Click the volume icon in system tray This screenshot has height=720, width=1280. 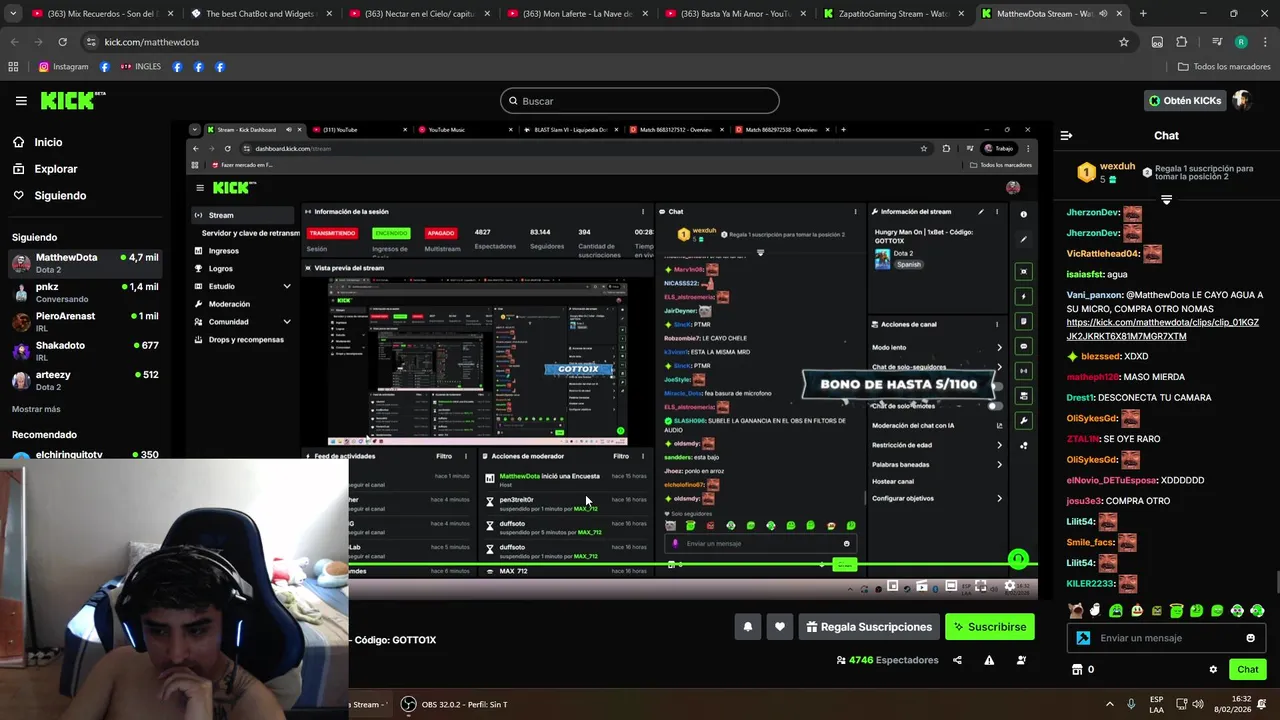tap(1199, 704)
